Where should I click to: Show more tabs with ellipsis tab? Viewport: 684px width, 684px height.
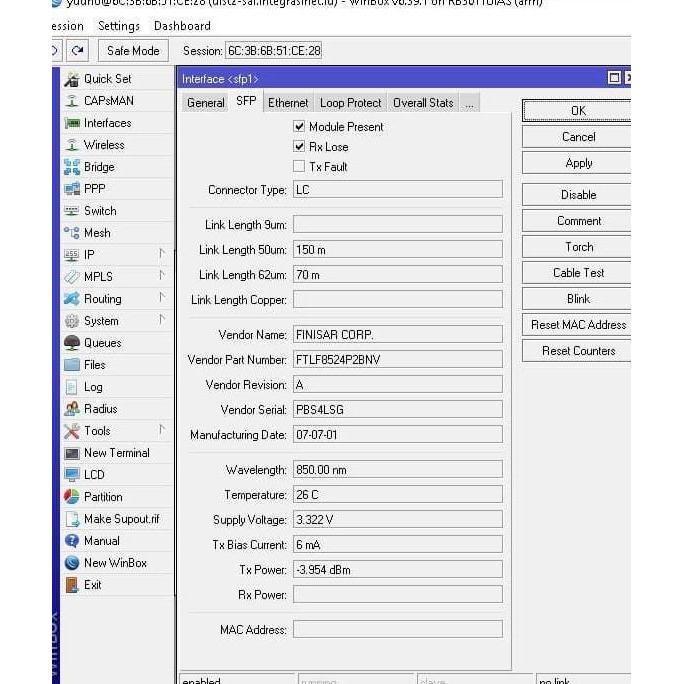[x=469, y=103]
